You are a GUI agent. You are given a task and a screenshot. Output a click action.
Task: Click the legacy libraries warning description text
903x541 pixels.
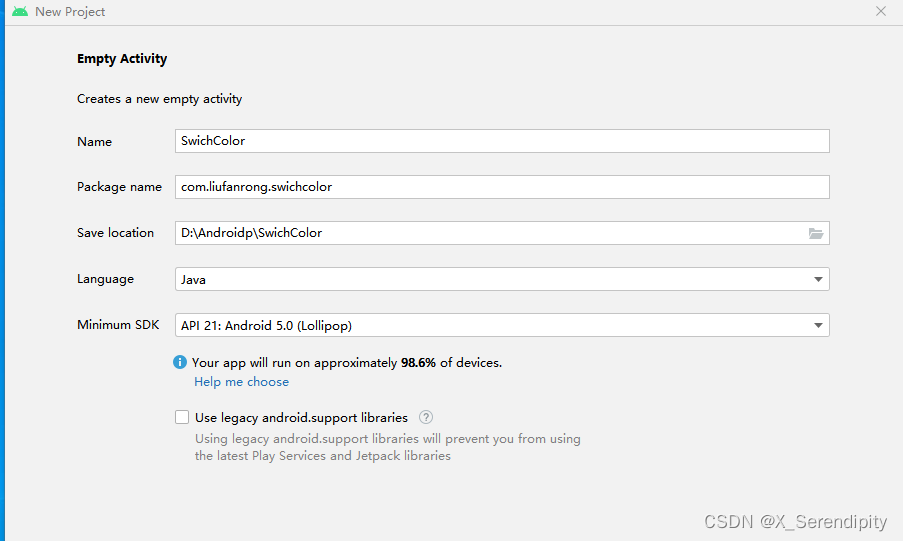388,447
